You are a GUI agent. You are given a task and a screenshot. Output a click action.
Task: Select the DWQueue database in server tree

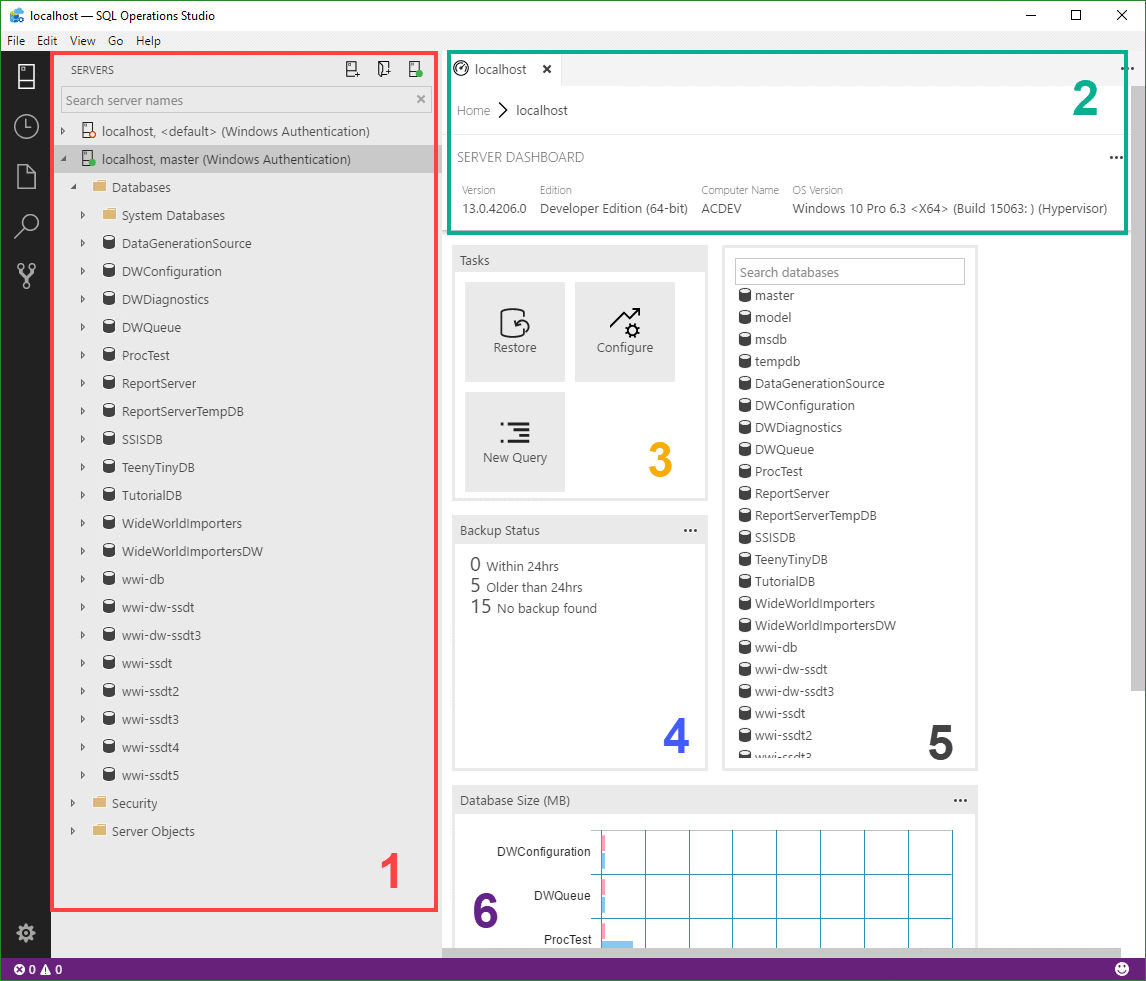[151, 327]
